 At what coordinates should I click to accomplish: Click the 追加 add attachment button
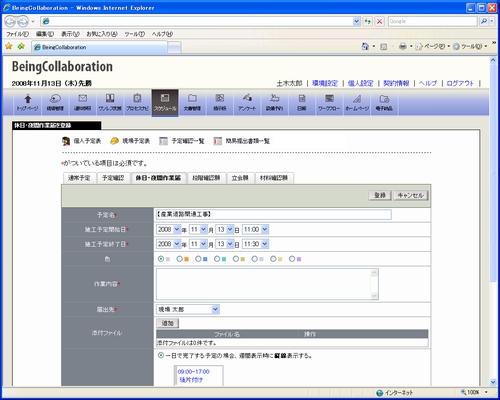(168, 323)
